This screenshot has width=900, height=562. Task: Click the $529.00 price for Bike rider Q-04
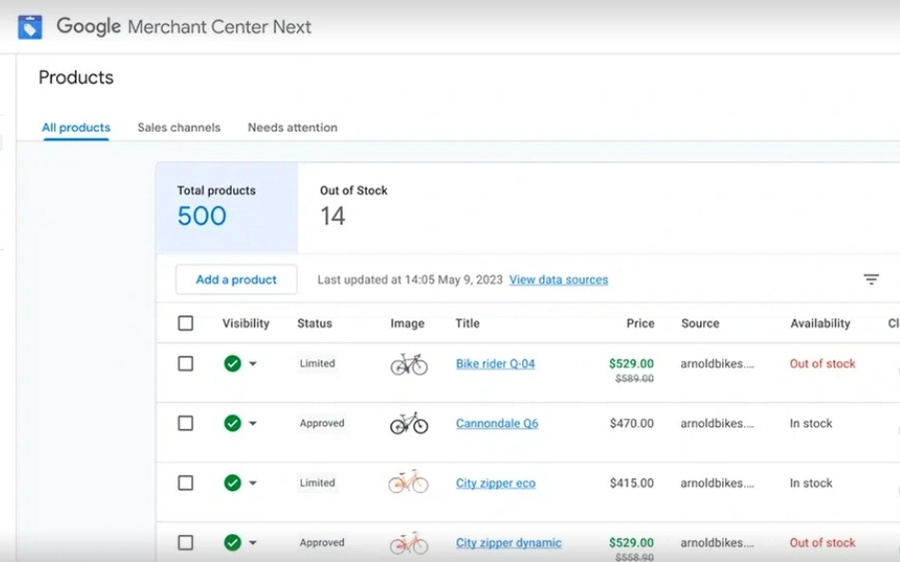click(x=631, y=363)
